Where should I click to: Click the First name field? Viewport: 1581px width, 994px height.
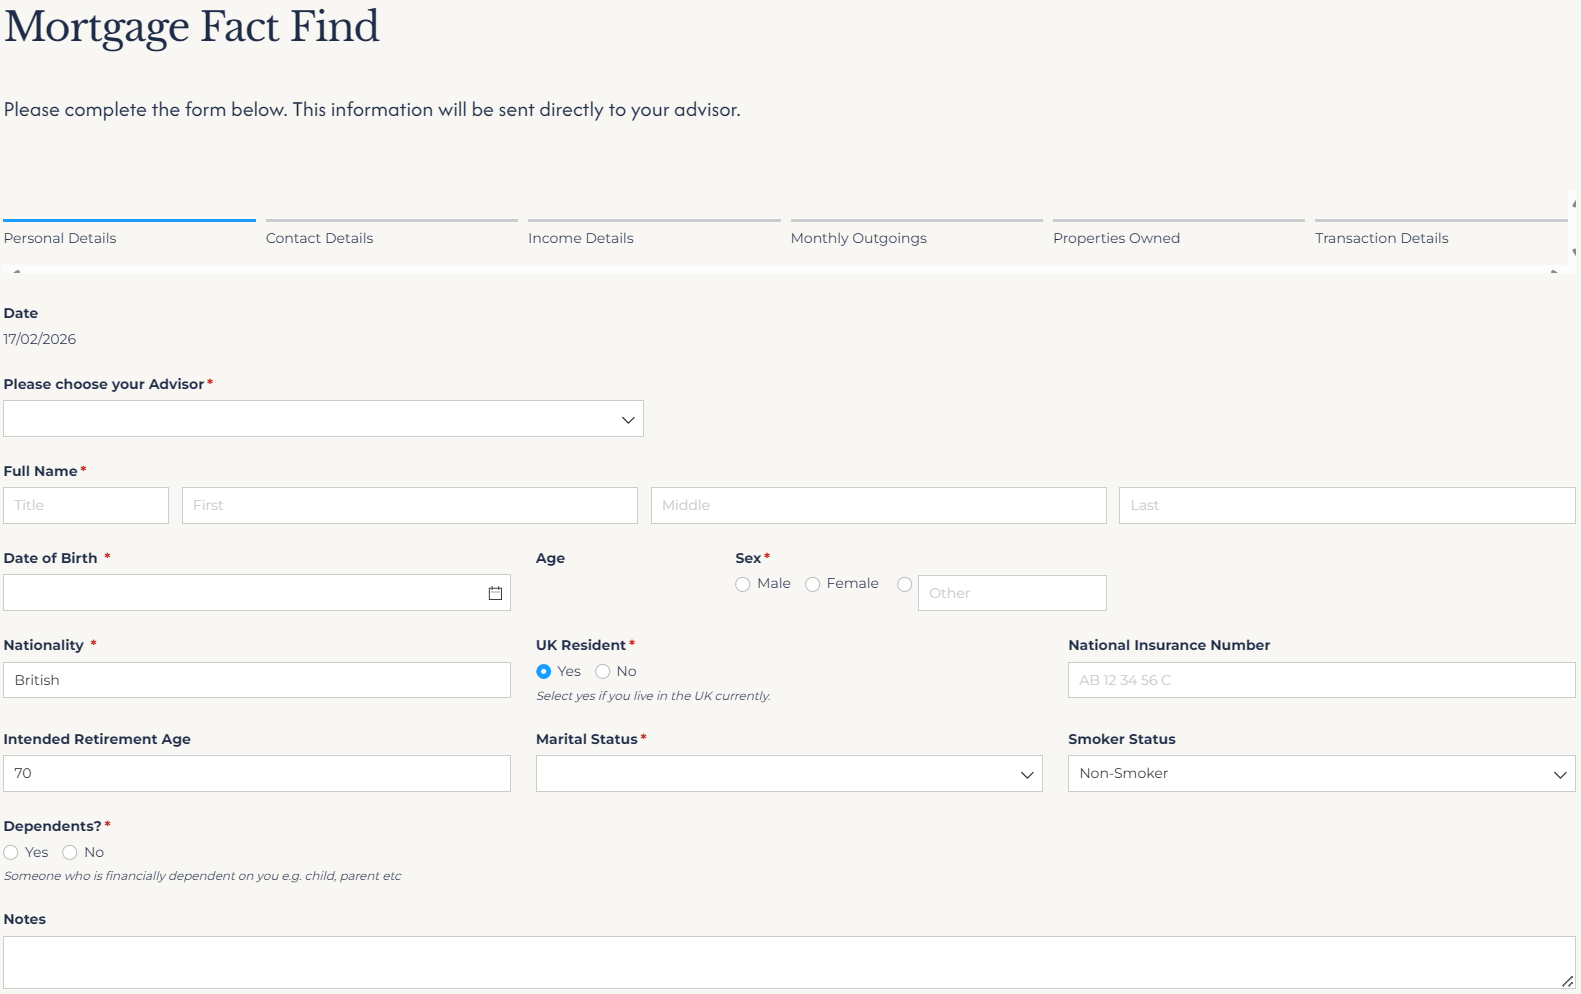click(x=410, y=506)
